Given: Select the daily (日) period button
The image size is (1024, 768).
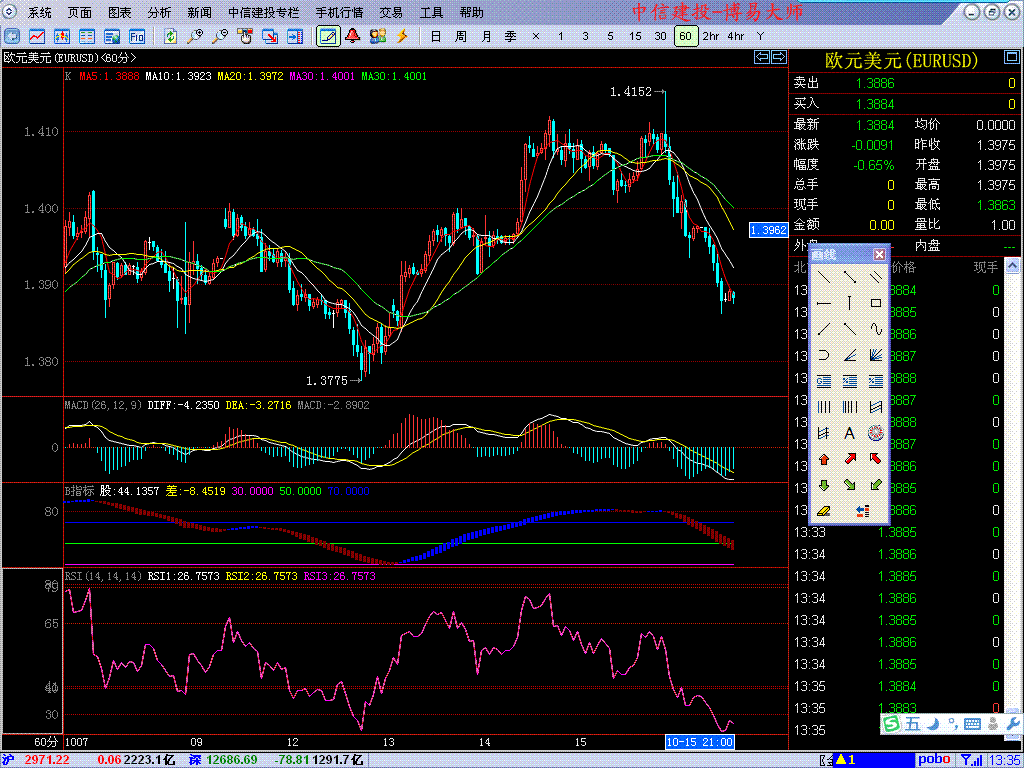Looking at the screenshot, I should (x=435, y=36).
